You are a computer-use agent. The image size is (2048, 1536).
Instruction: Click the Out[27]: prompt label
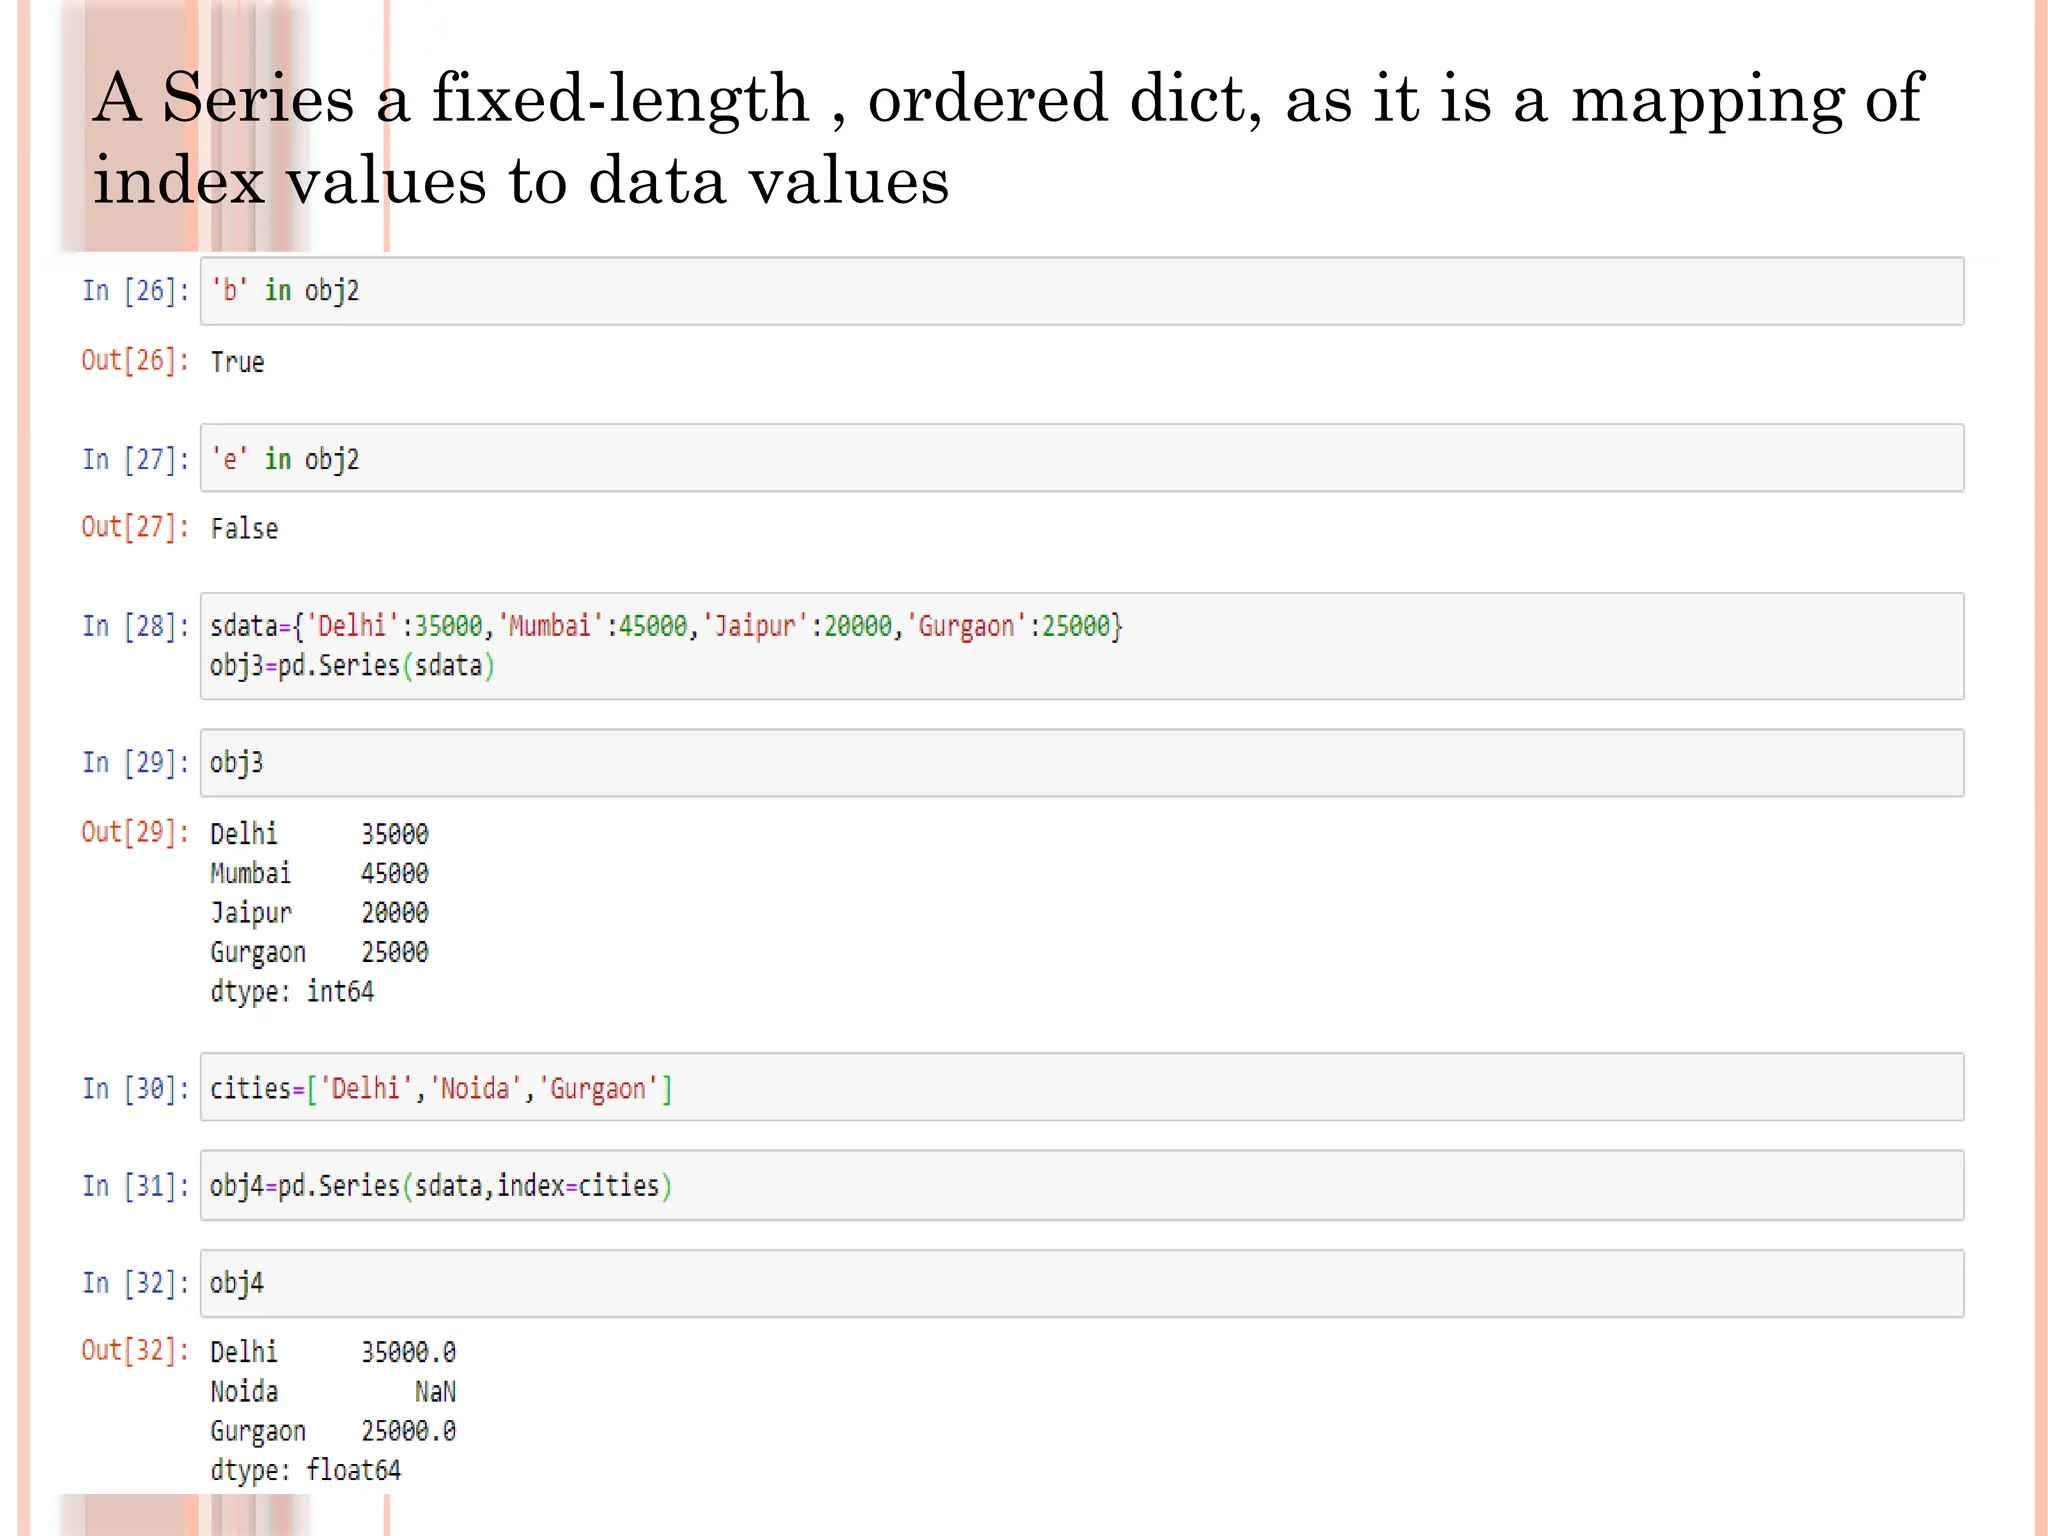(136, 527)
